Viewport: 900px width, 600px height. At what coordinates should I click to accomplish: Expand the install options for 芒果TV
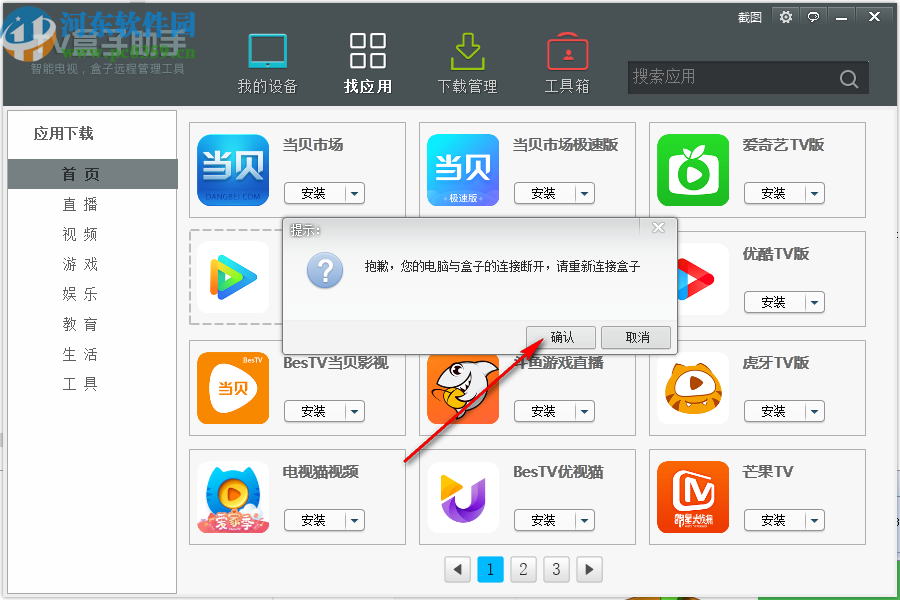pos(814,520)
